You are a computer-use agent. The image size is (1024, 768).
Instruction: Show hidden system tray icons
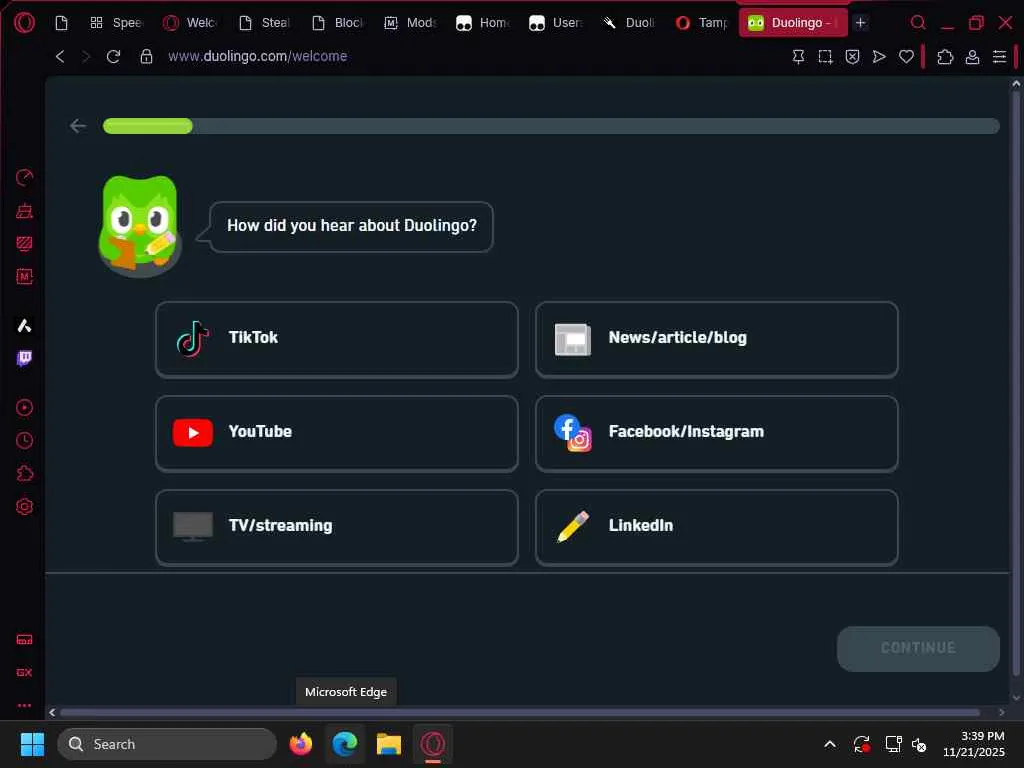pos(830,744)
